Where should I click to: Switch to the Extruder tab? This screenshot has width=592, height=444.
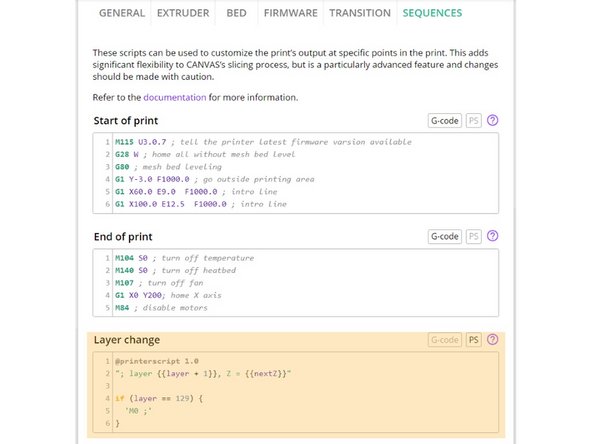[x=183, y=13]
